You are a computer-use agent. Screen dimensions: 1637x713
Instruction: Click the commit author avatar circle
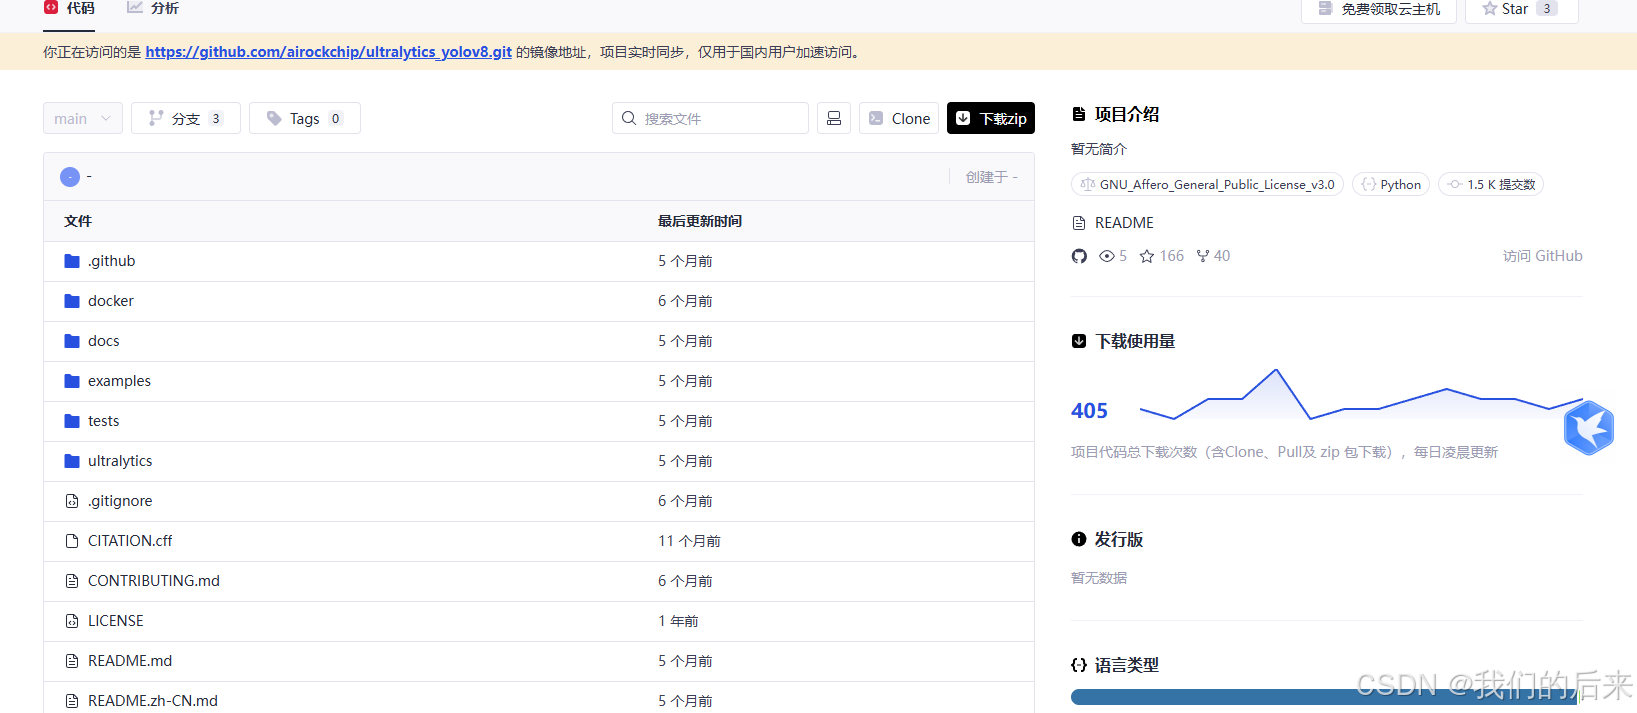coord(70,177)
